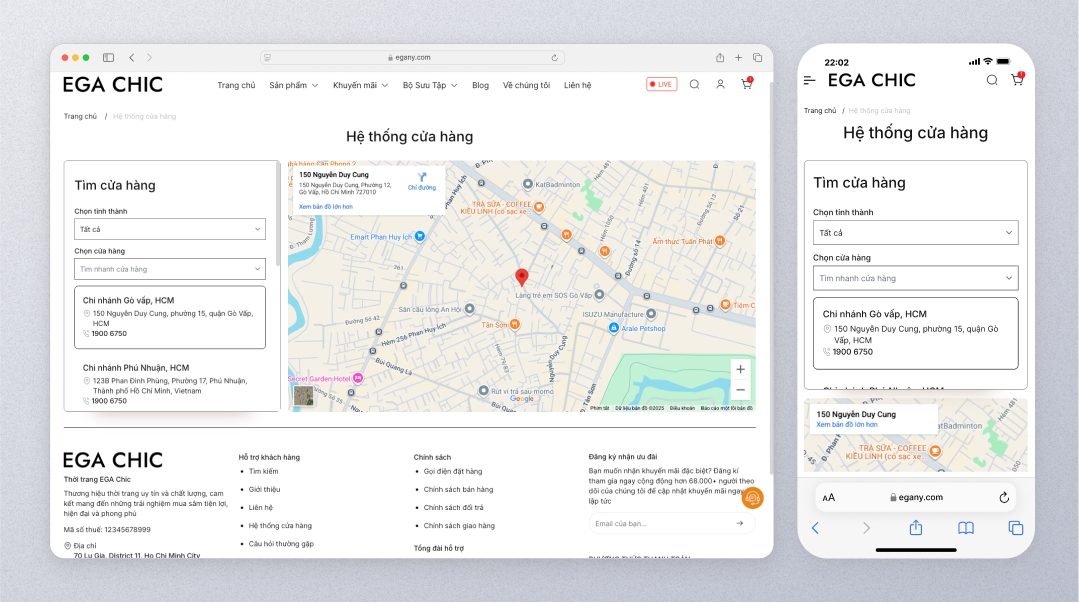
Task: Zoom in on the desktop map
Action: click(740, 369)
